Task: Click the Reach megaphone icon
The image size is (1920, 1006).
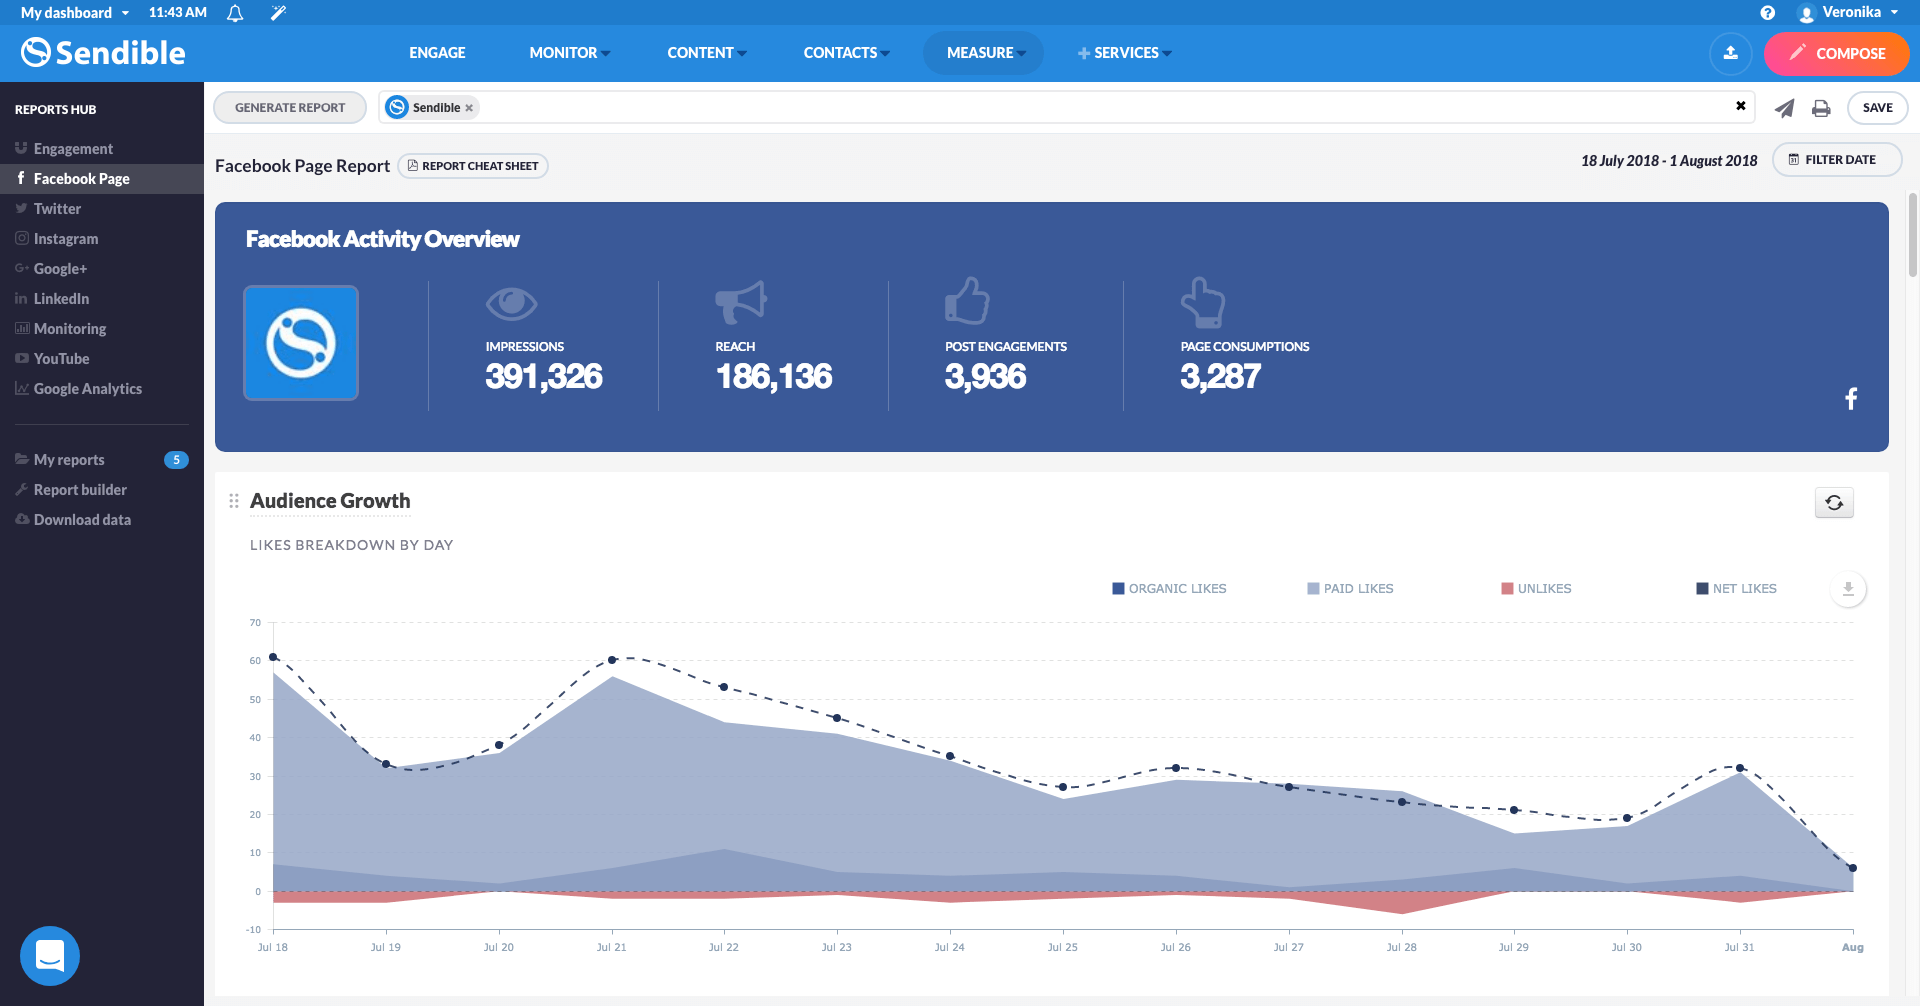Action: pyautogui.click(x=741, y=302)
